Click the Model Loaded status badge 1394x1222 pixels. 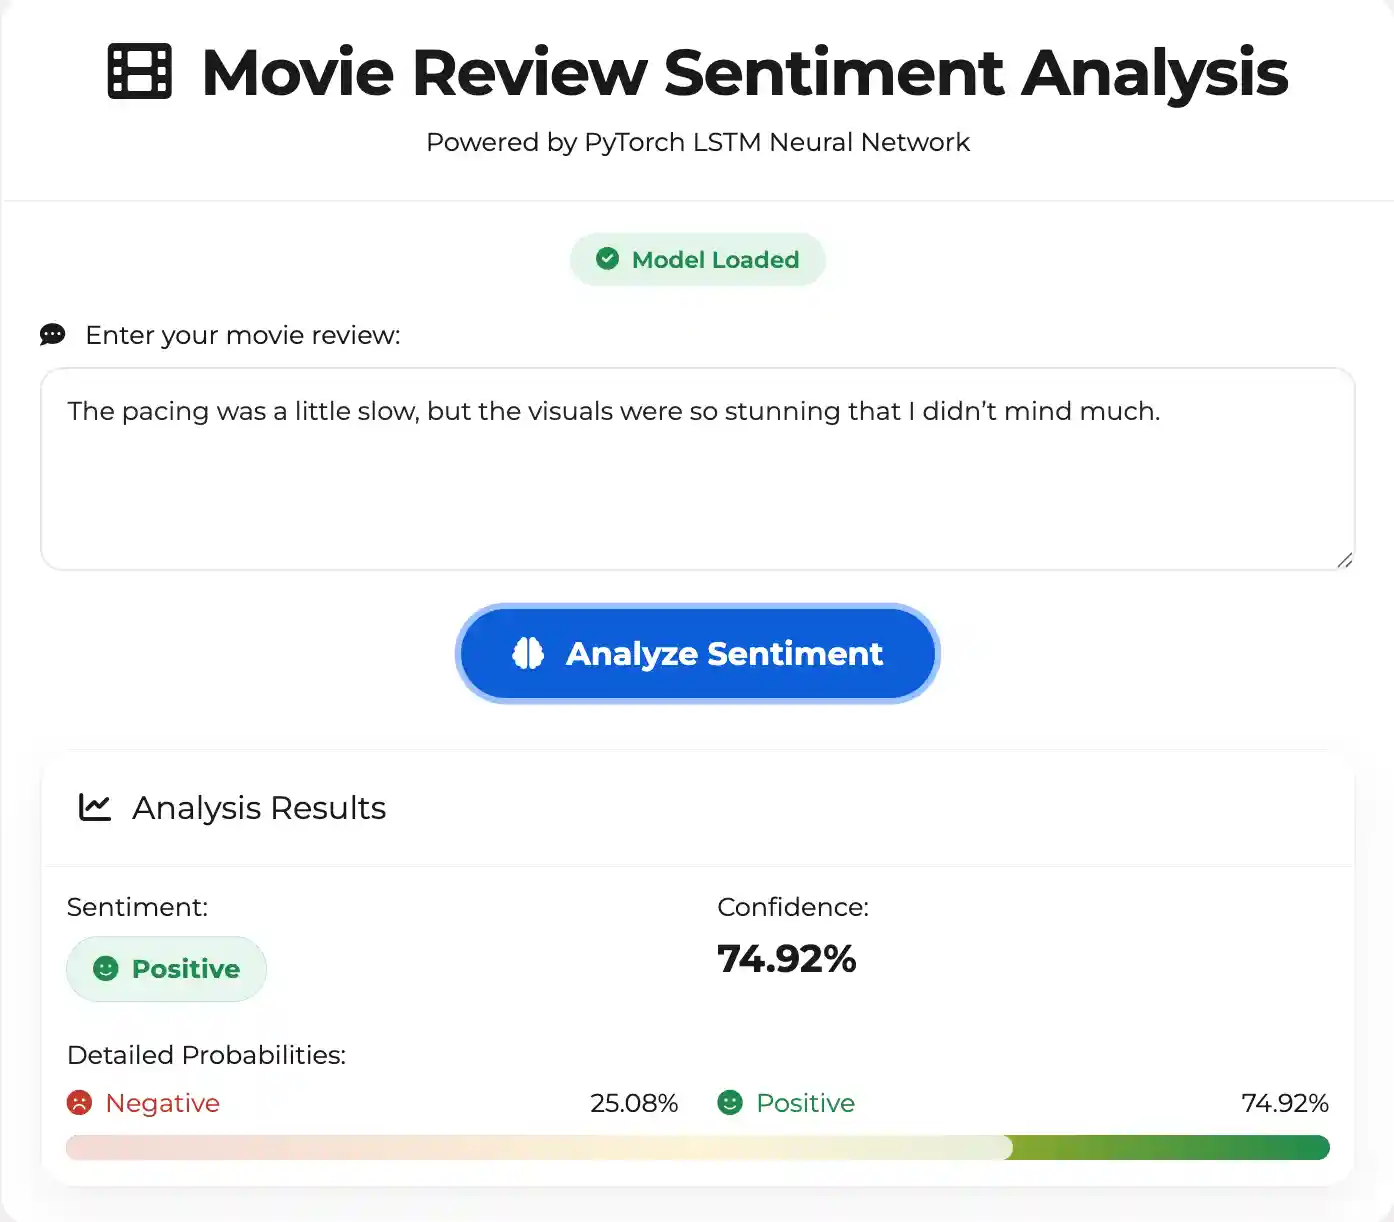click(x=697, y=259)
